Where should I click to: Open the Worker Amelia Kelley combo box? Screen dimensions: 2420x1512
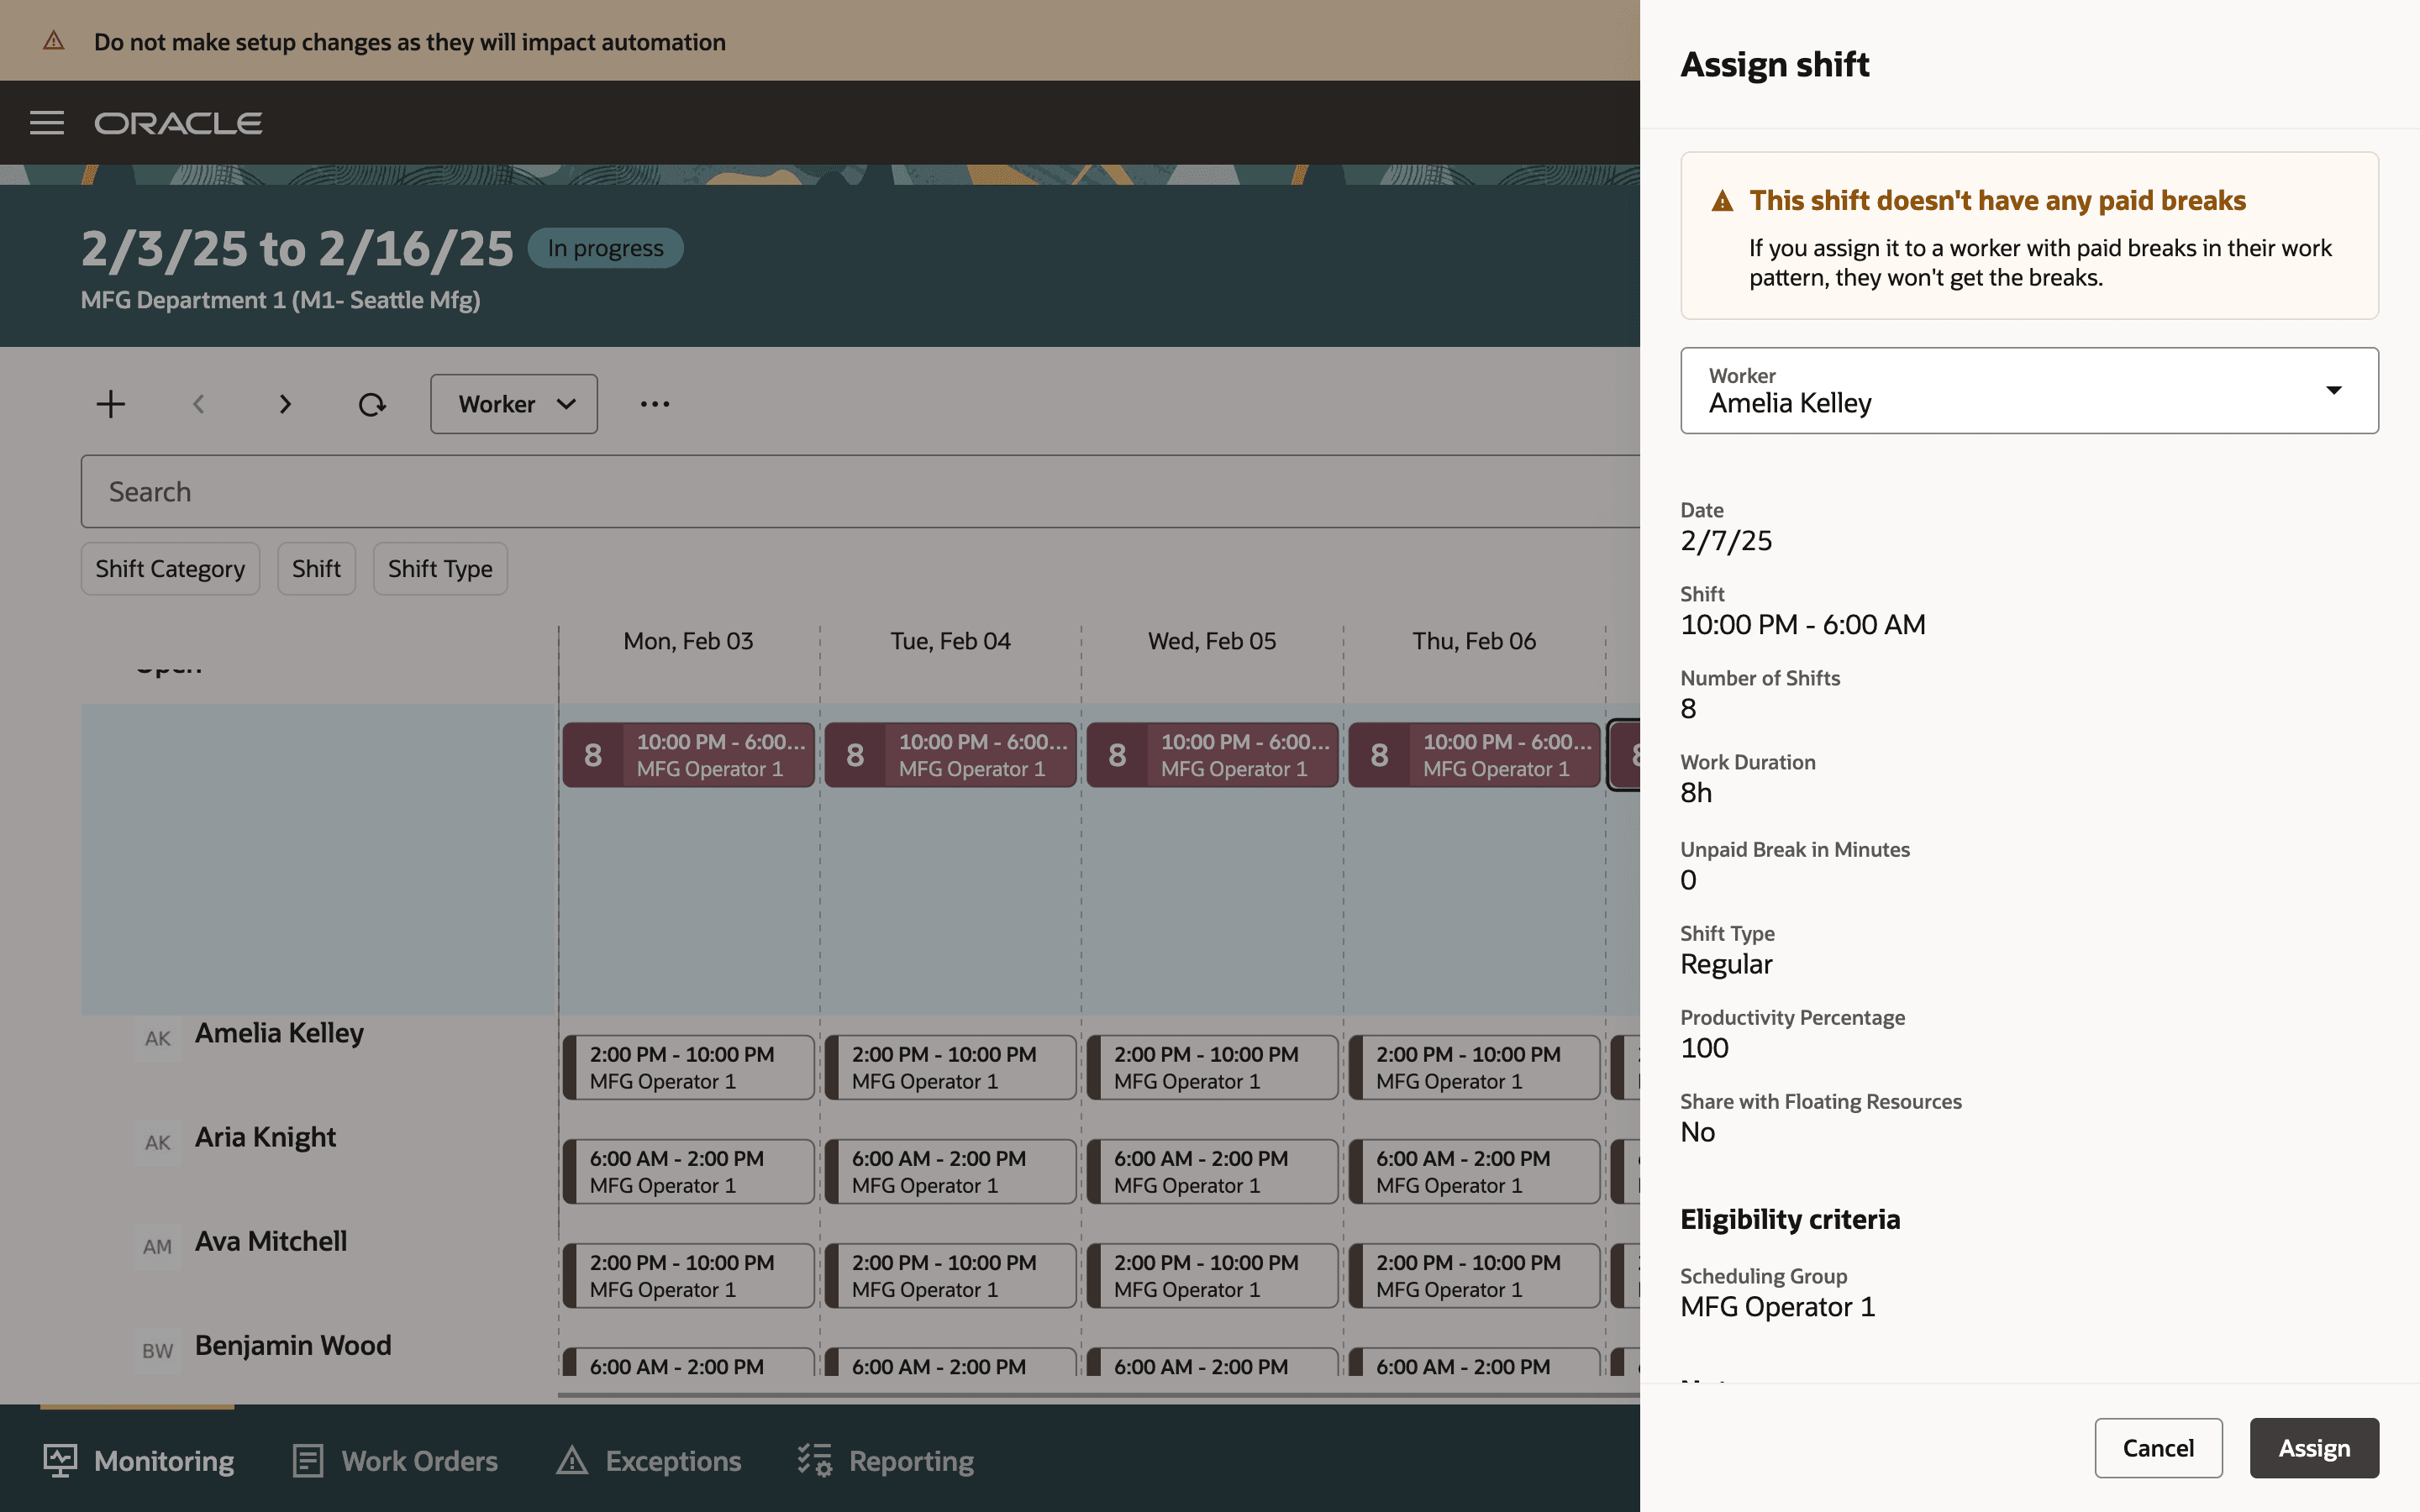tap(2028, 391)
